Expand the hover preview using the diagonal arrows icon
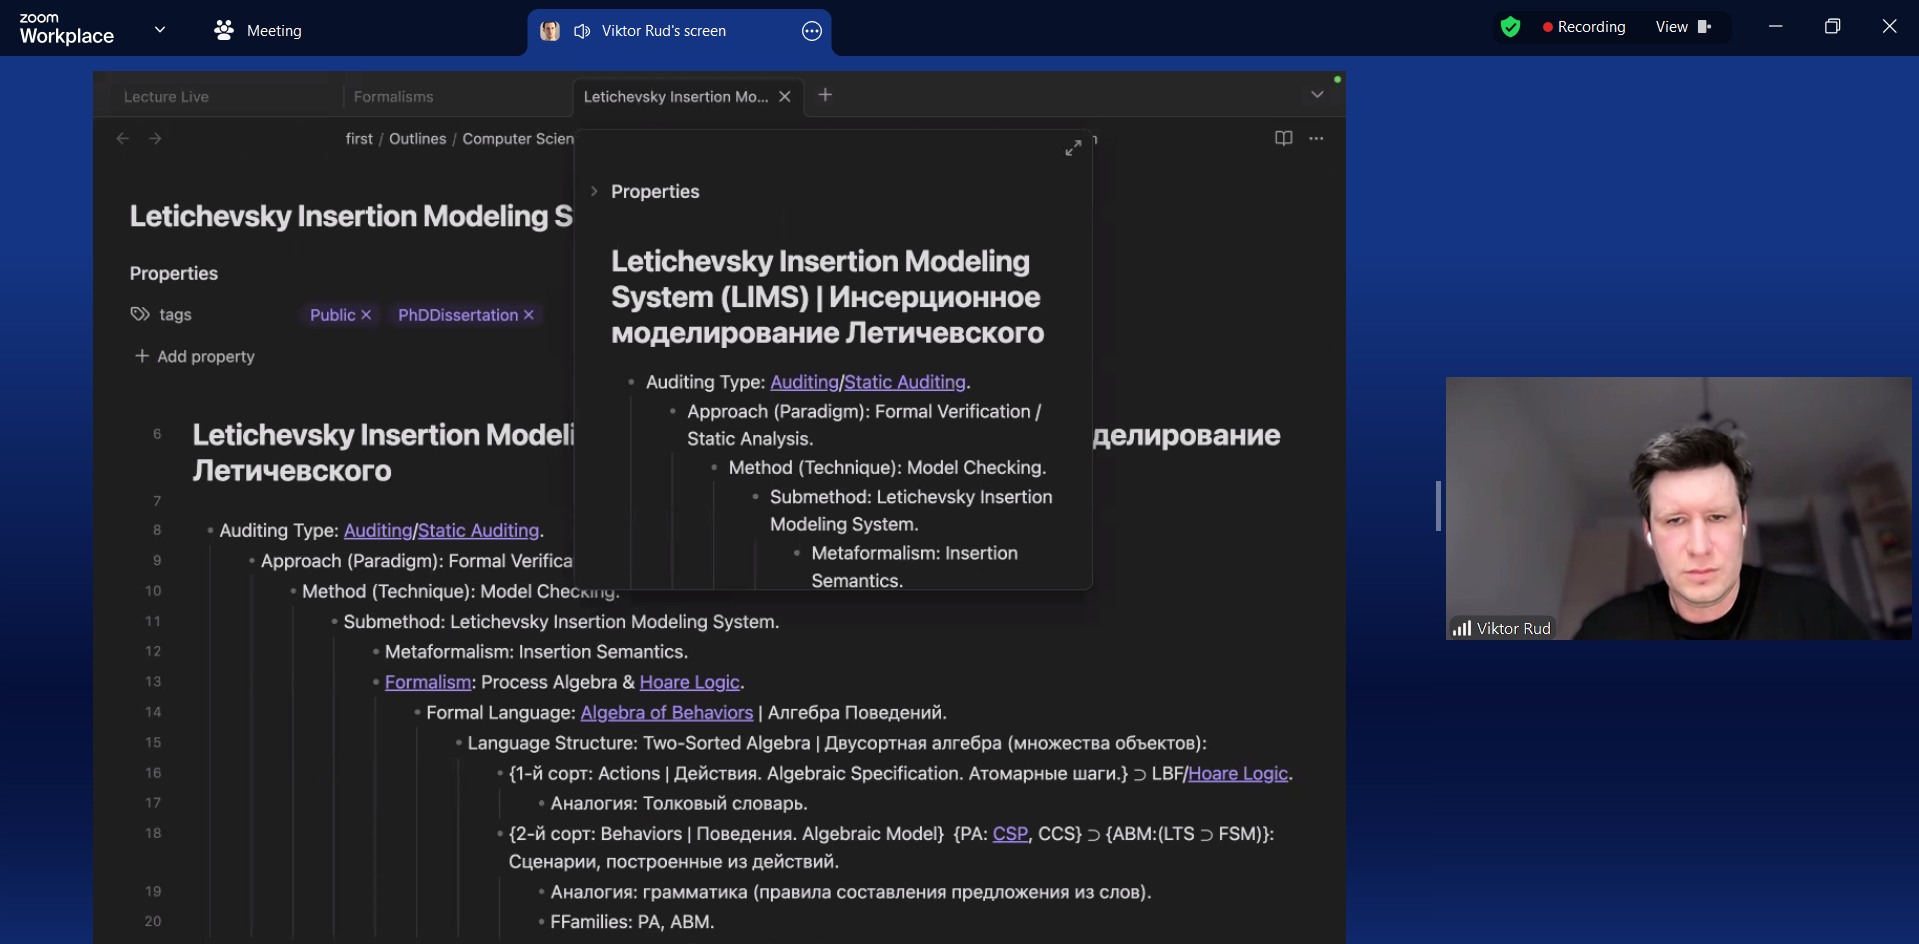1919x944 pixels. tap(1074, 147)
